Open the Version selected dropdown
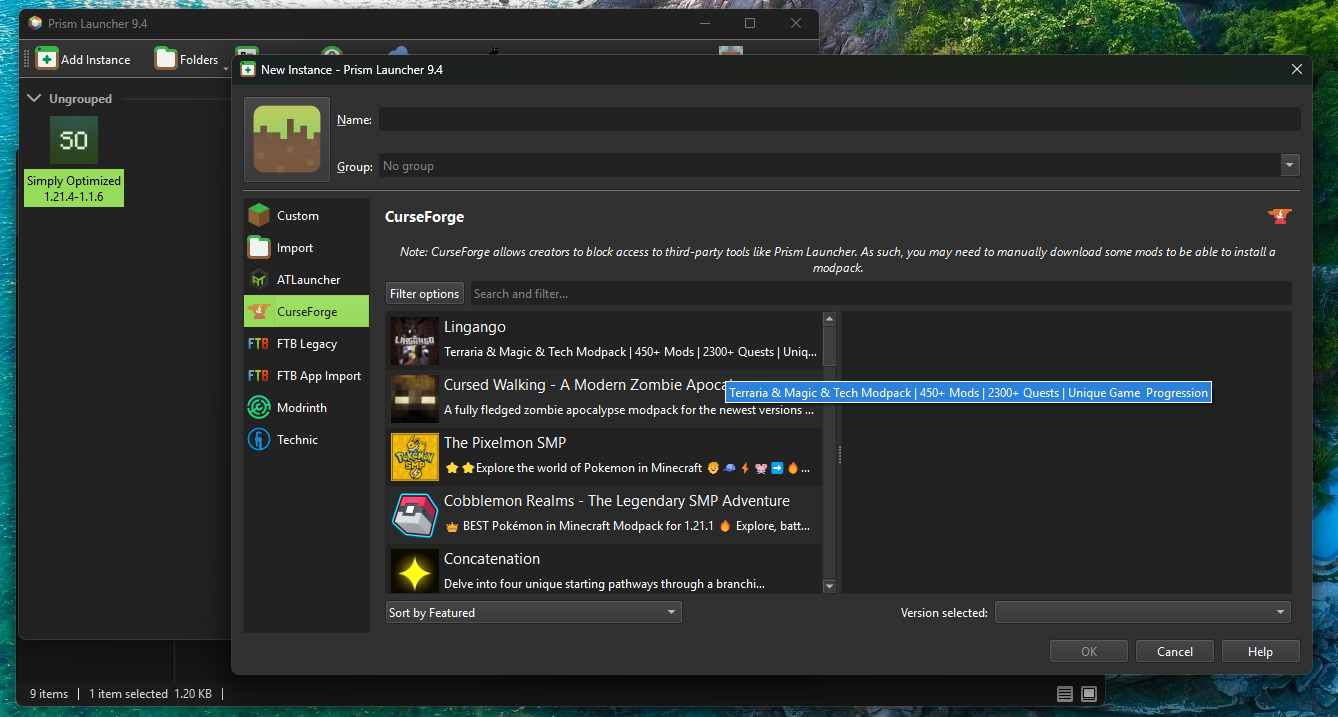The image size is (1338, 717). pos(1142,612)
